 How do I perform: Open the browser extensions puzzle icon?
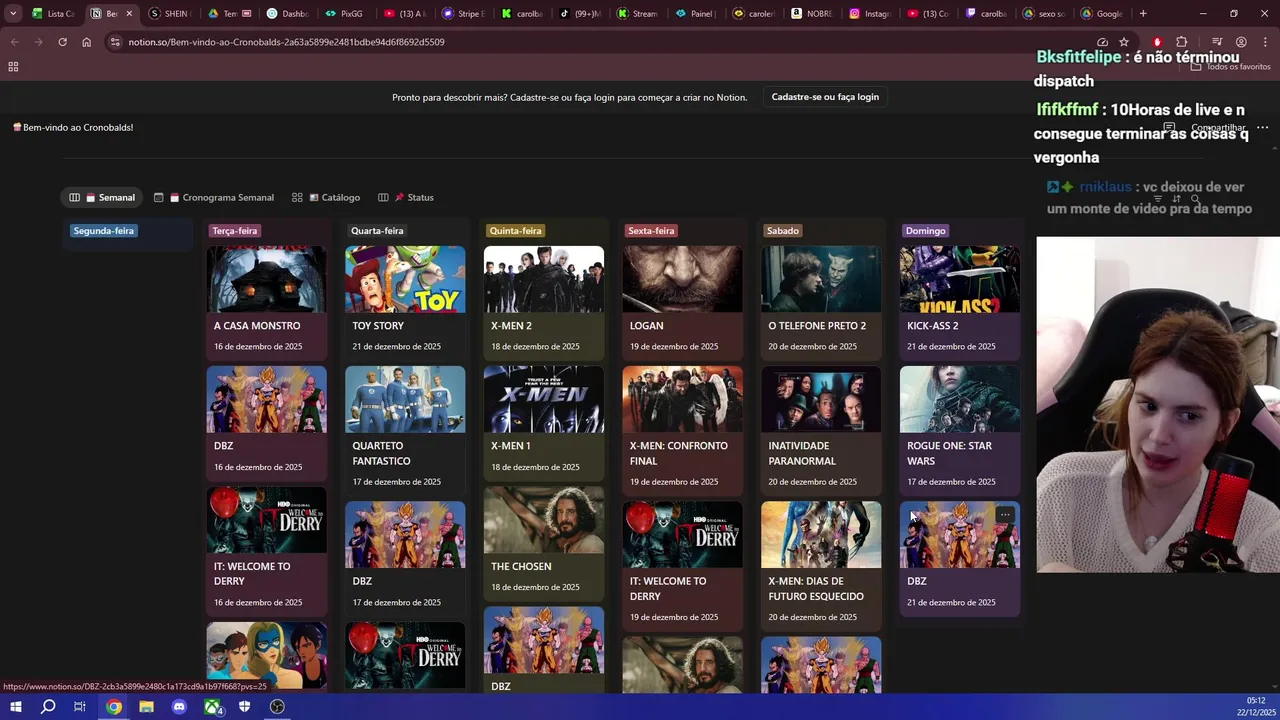coord(1181,42)
